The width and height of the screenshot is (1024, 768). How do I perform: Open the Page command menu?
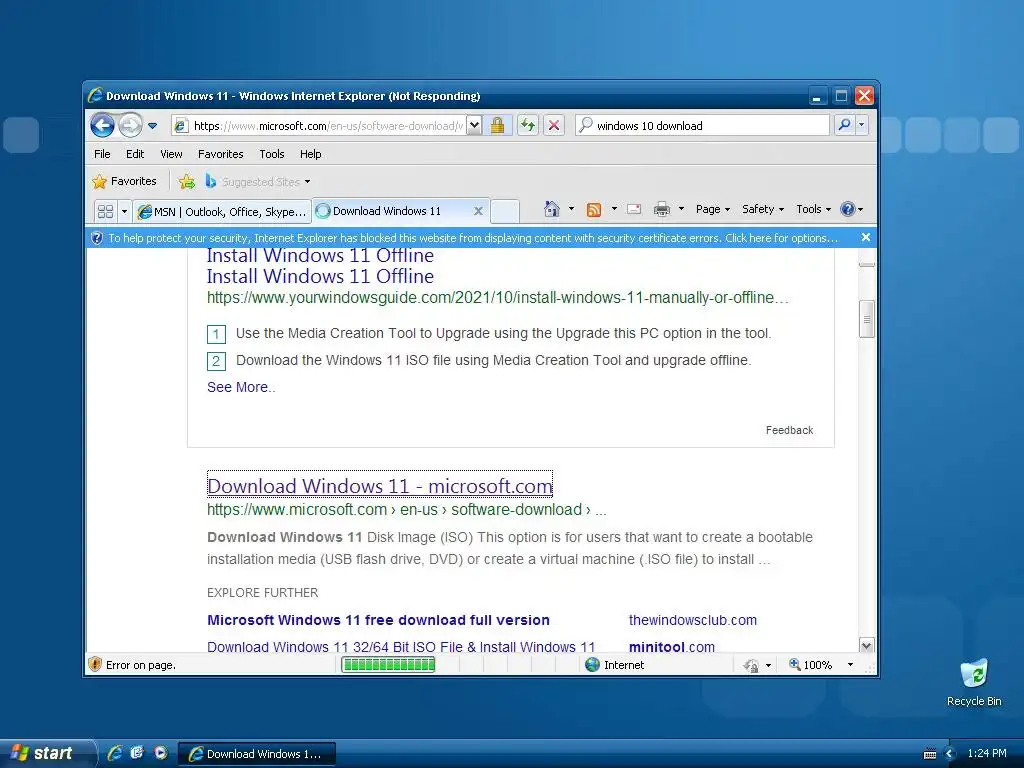(x=712, y=209)
